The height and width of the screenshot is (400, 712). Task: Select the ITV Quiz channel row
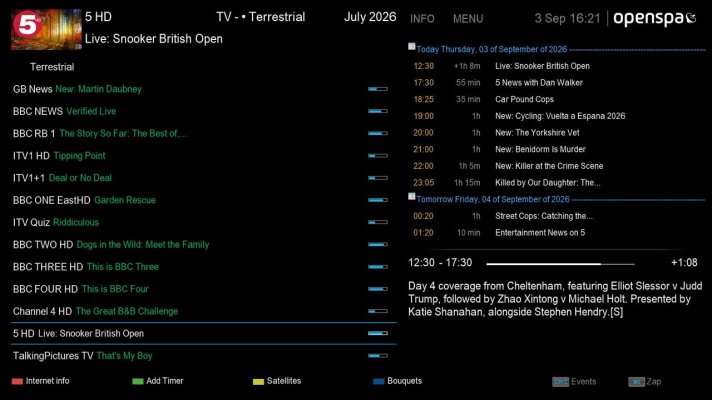pos(203,222)
